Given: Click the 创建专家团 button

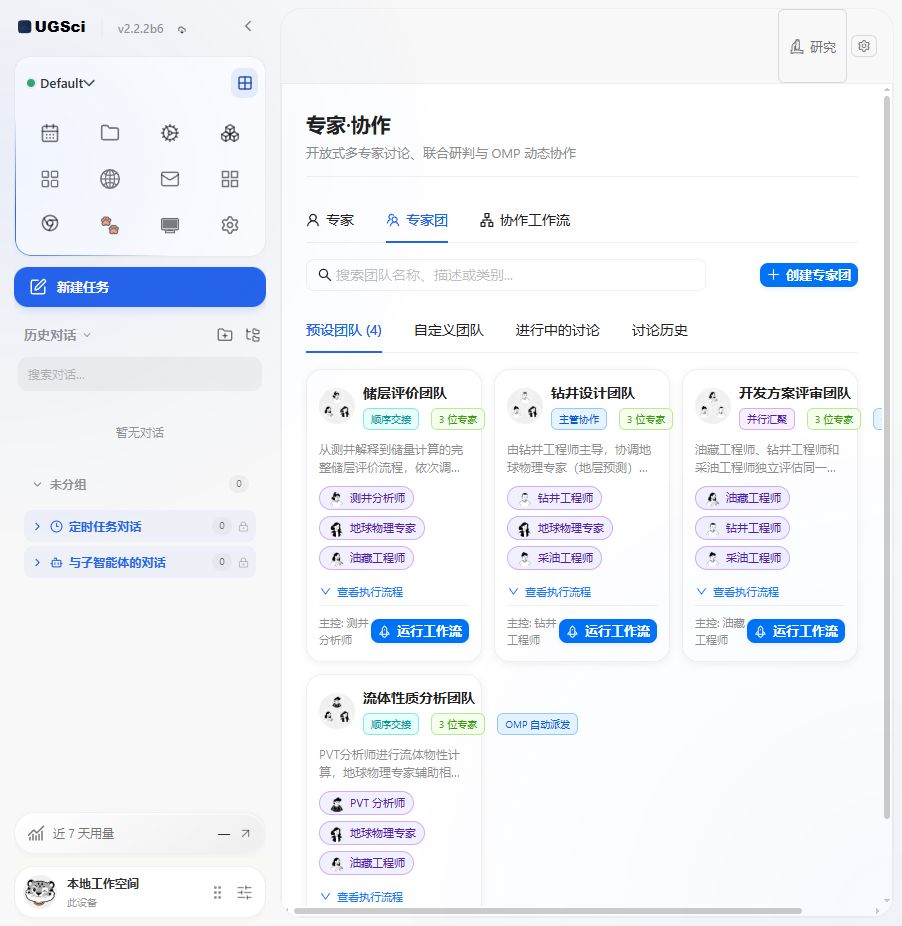Looking at the screenshot, I should [809, 275].
